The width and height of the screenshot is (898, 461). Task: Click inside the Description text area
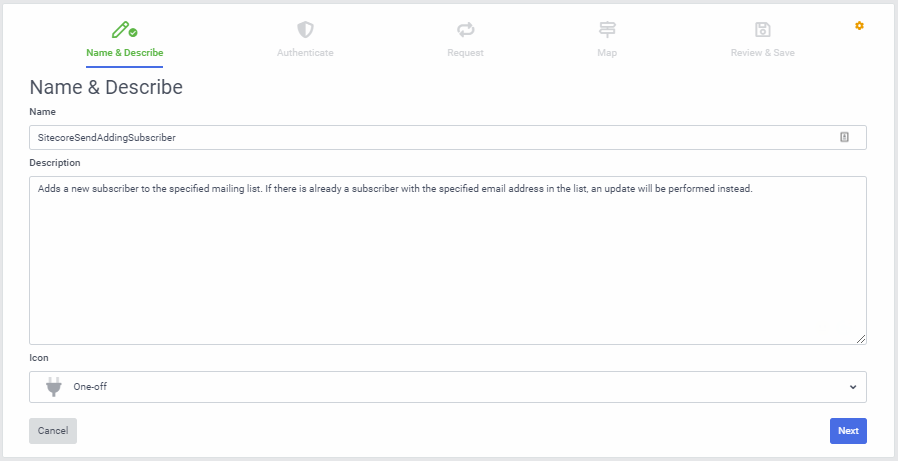(x=447, y=260)
